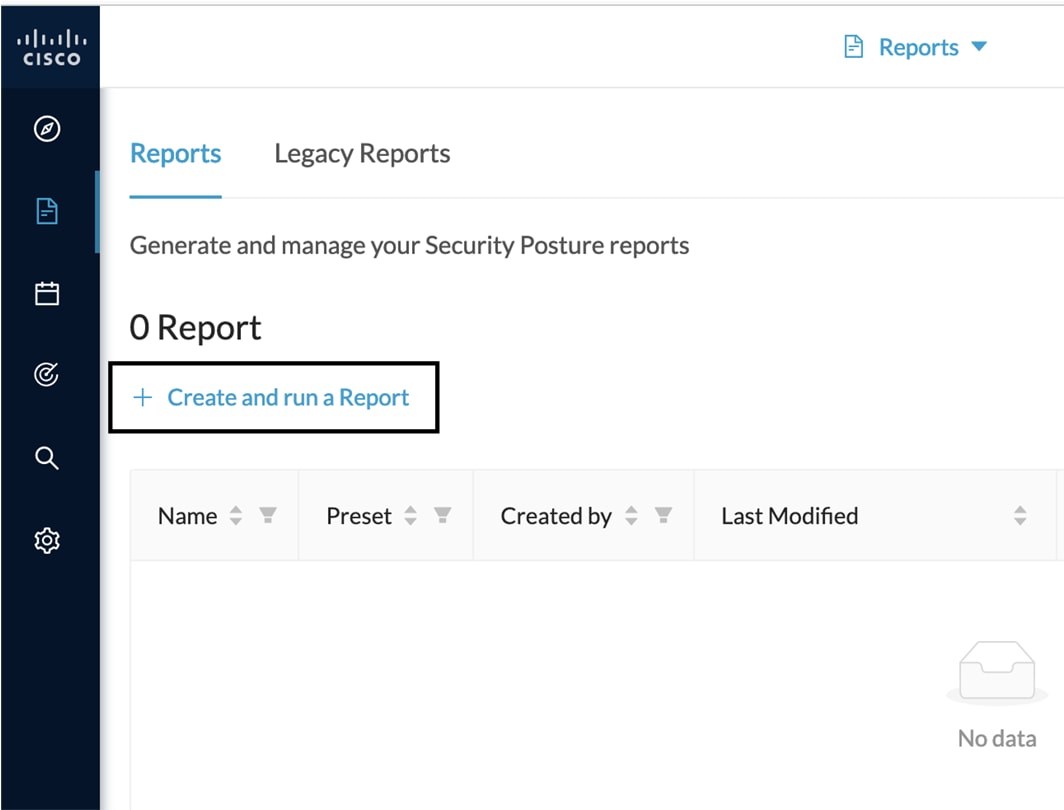Open the filter funnel on Name column
This screenshot has height=810, width=1064.
[267, 515]
